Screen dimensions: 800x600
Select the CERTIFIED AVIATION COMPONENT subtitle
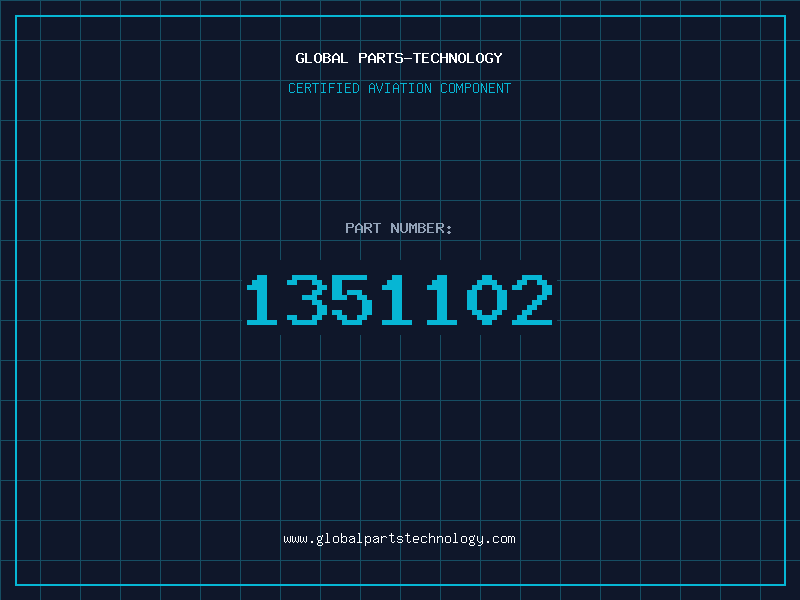pos(399,88)
